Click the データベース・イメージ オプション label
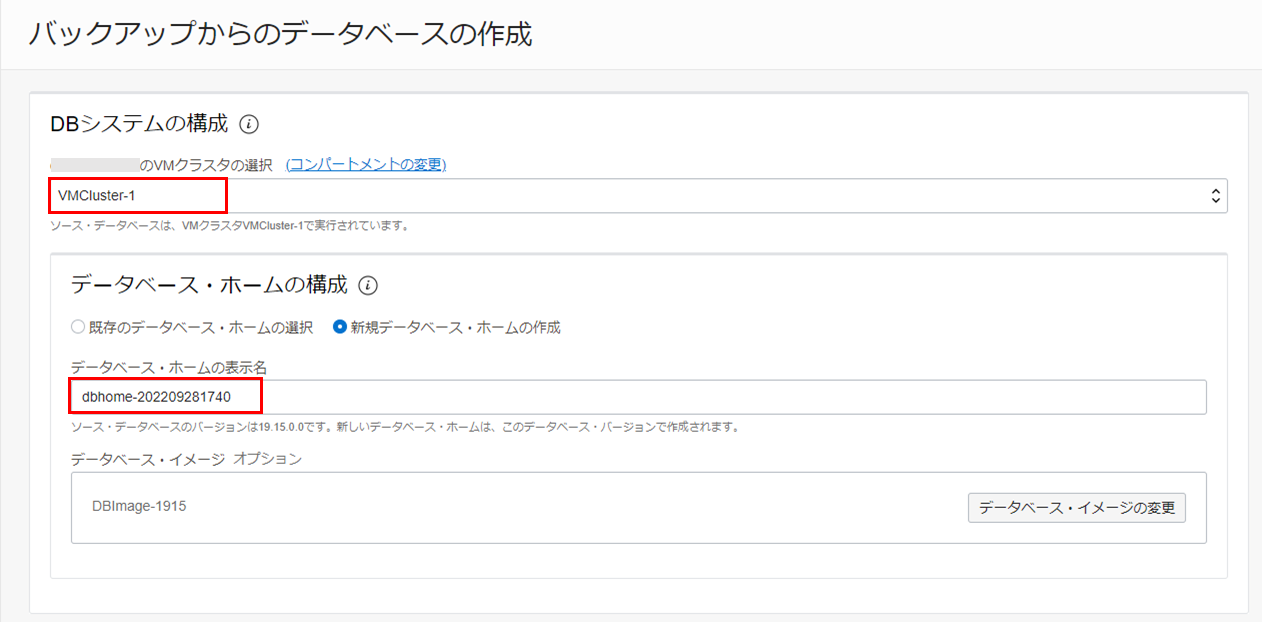 click(x=186, y=459)
